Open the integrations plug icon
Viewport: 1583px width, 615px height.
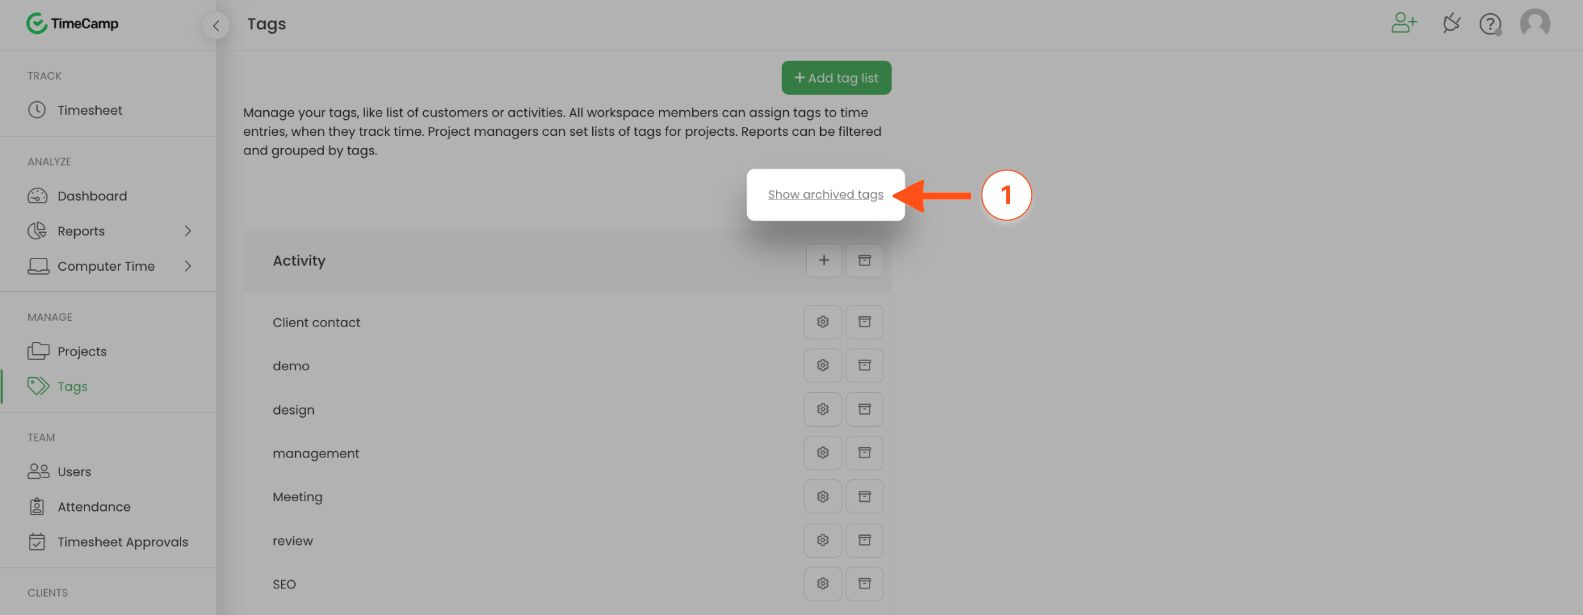1451,23
